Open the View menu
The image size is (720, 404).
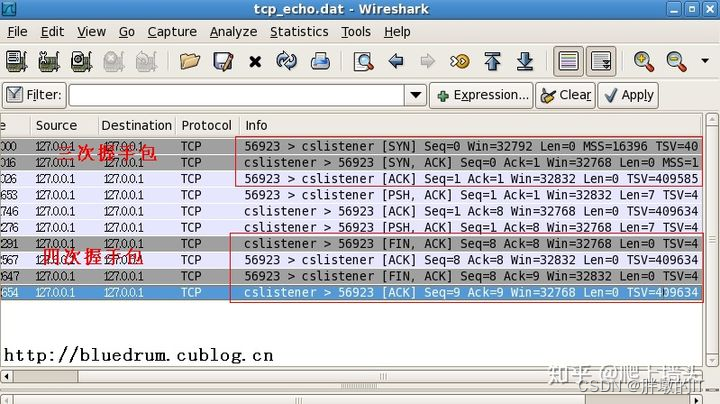91,32
